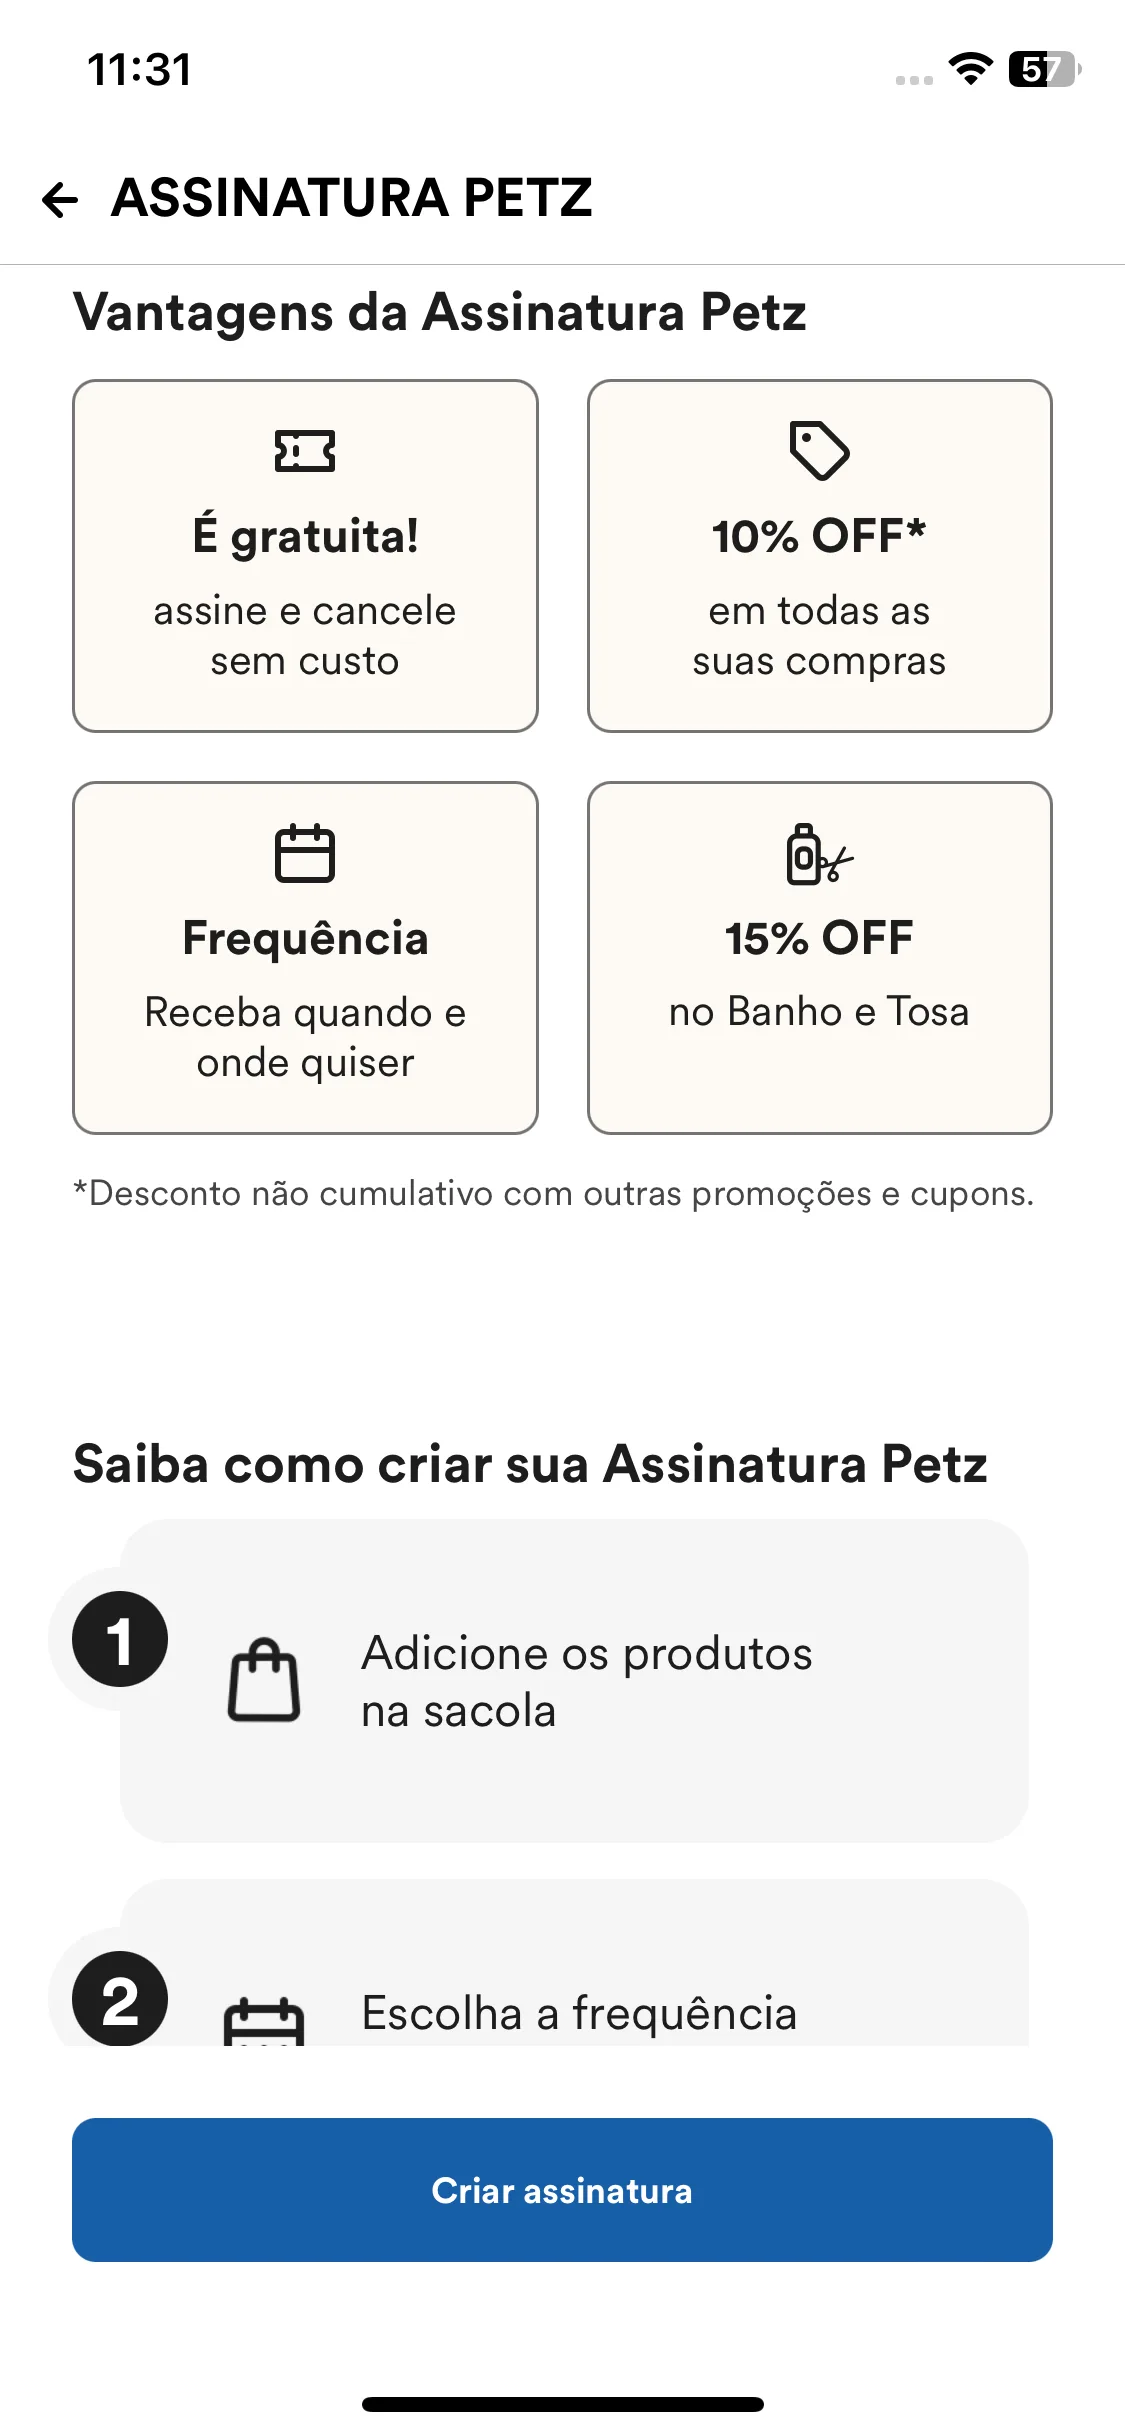Tap the calendar icon above Frequência

click(305, 853)
